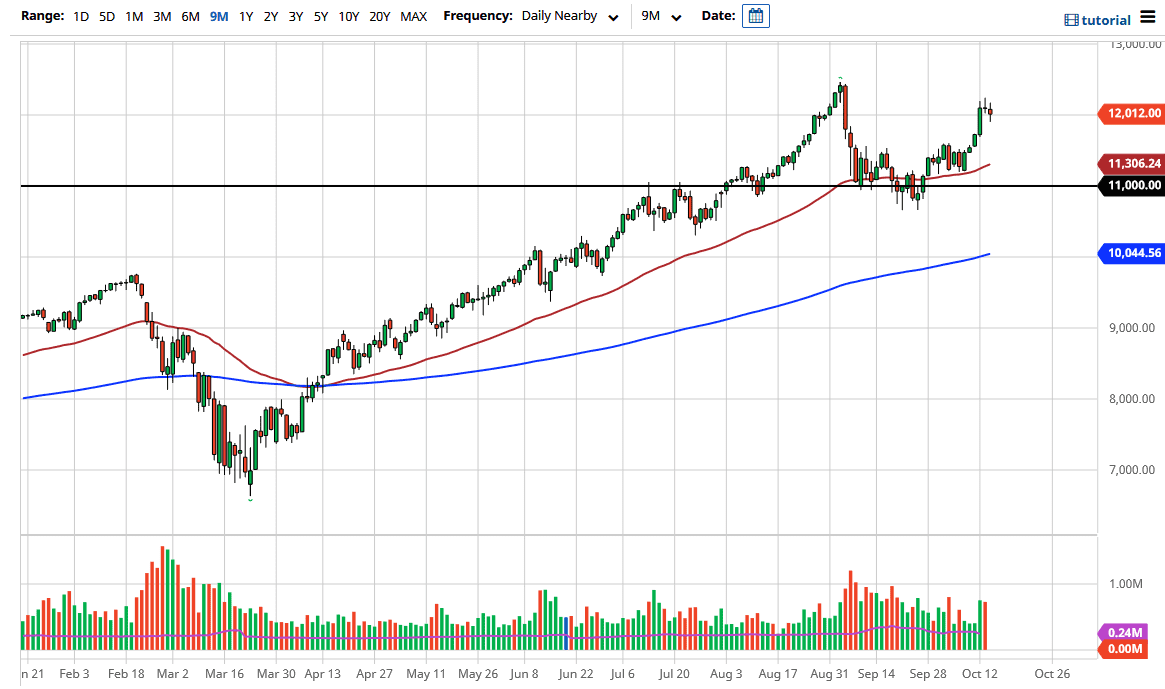Choose the 5Y range option

[x=319, y=16]
